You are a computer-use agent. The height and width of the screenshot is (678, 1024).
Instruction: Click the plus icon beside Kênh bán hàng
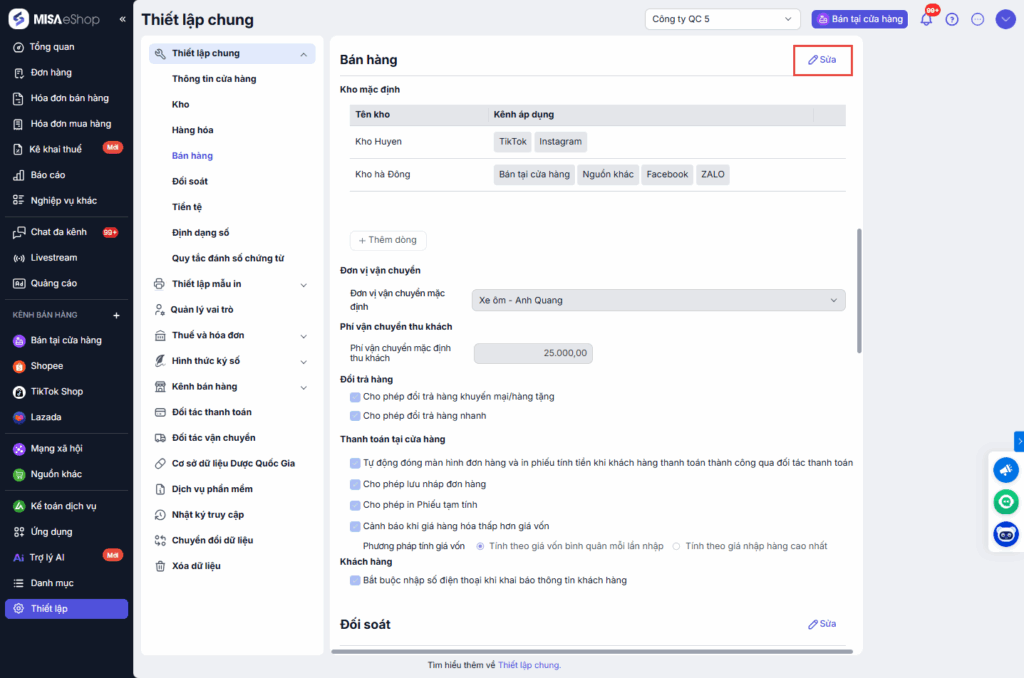tap(116, 315)
